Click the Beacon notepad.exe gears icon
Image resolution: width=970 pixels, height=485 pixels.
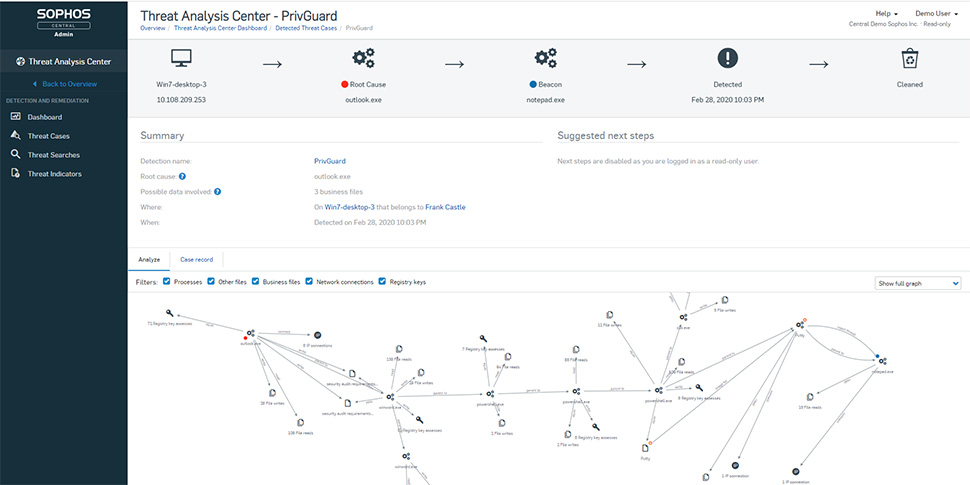(x=545, y=58)
